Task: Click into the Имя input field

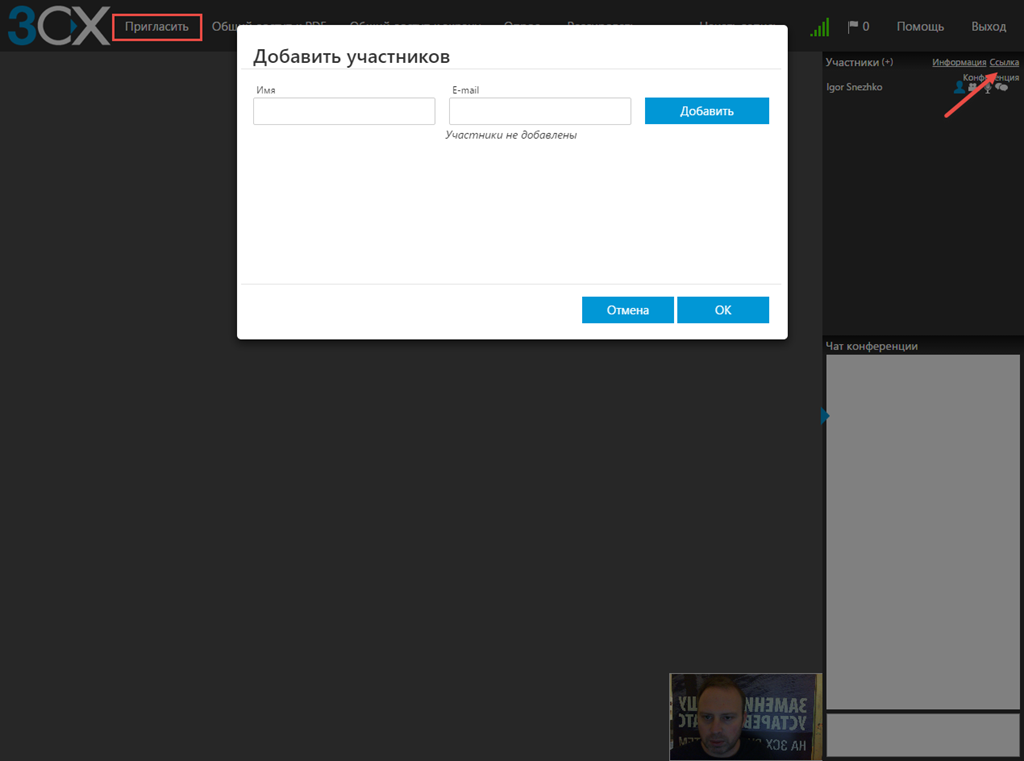Action: [344, 111]
